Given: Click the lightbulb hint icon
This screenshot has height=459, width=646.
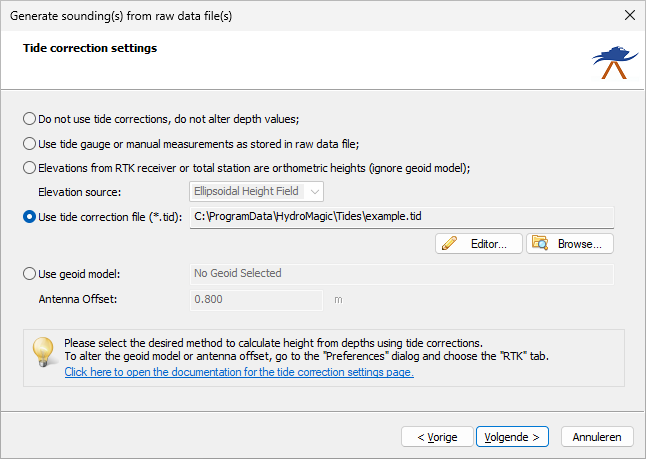Looking at the screenshot, I should click(x=43, y=352).
